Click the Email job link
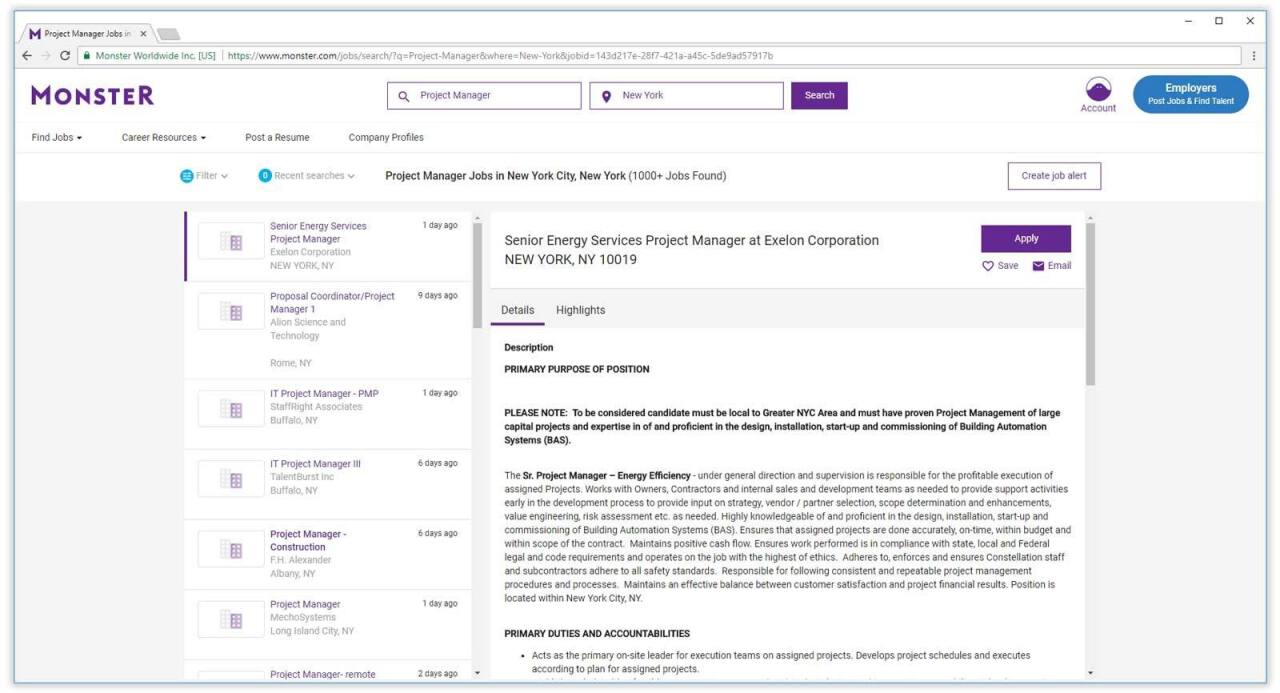 point(1051,266)
